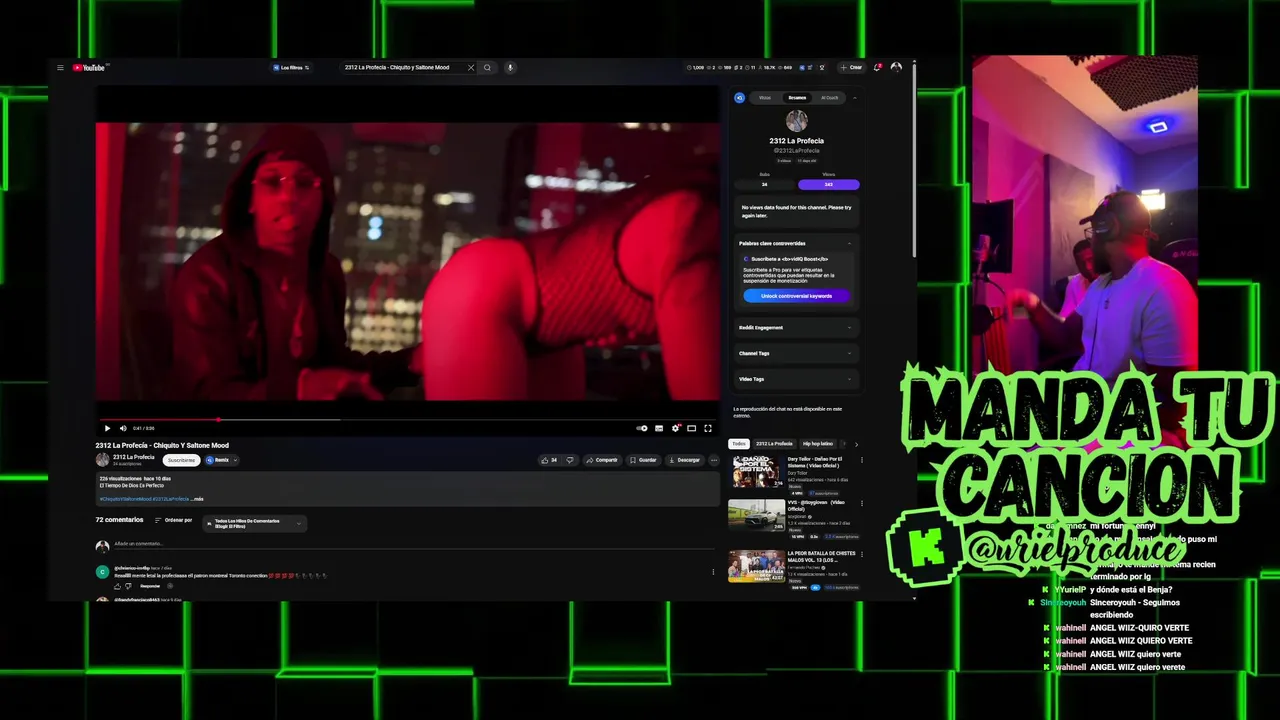Image resolution: width=1280 pixels, height=720 pixels.
Task: Click Unlock controversial keywords button
Action: coord(797,296)
